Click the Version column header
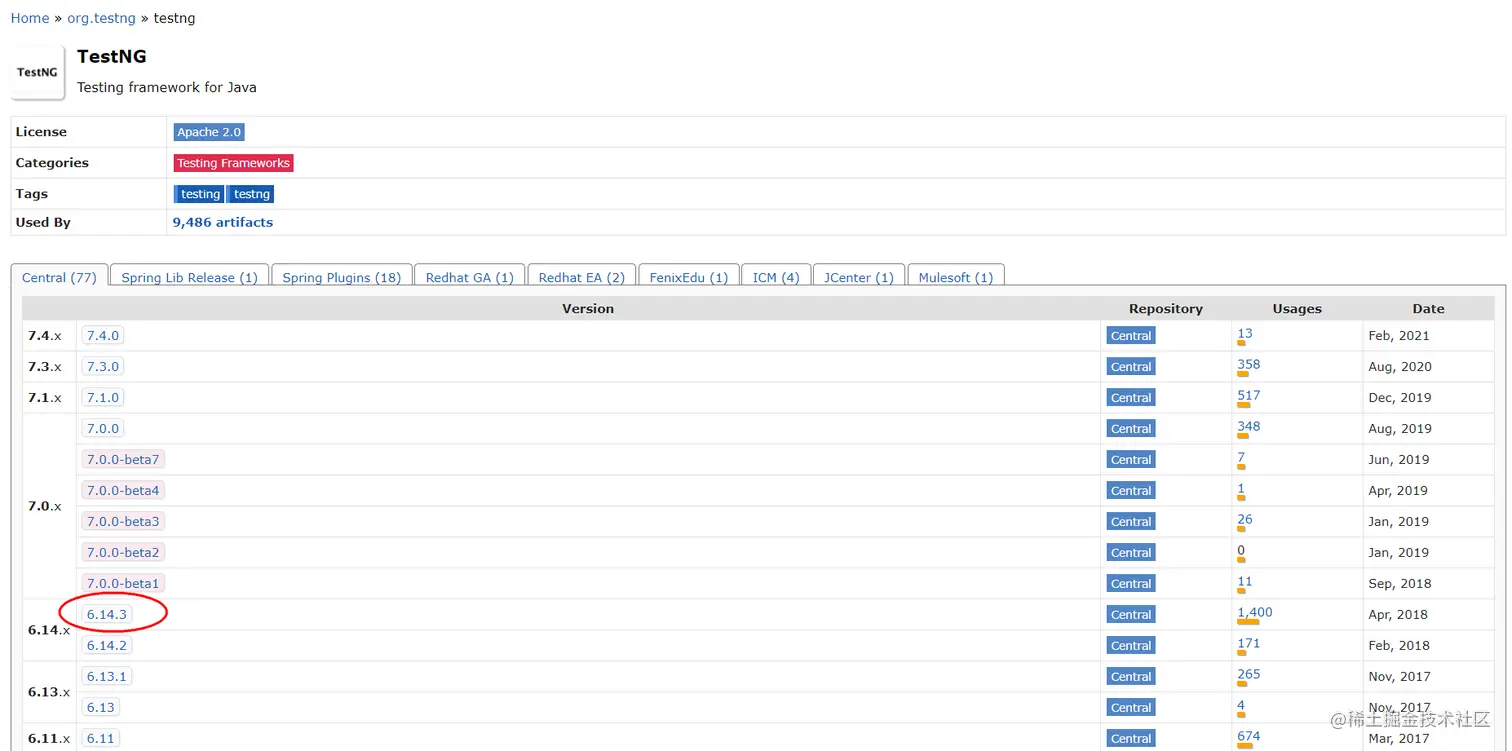This screenshot has width=1512, height=751. [588, 309]
